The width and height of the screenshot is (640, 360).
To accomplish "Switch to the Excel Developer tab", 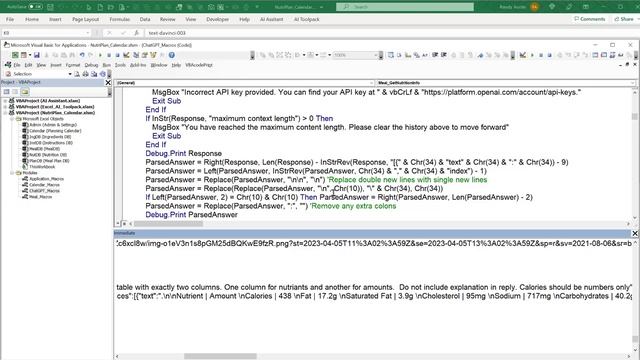I will pyautogui.click(x=218, y=19).
